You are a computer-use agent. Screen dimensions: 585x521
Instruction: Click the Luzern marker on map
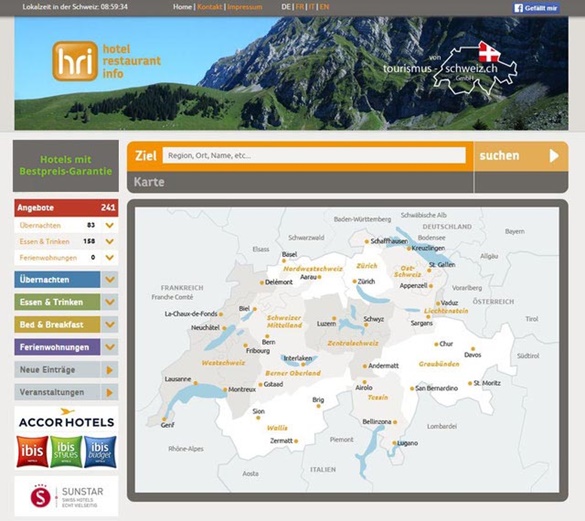click(334, 318)
